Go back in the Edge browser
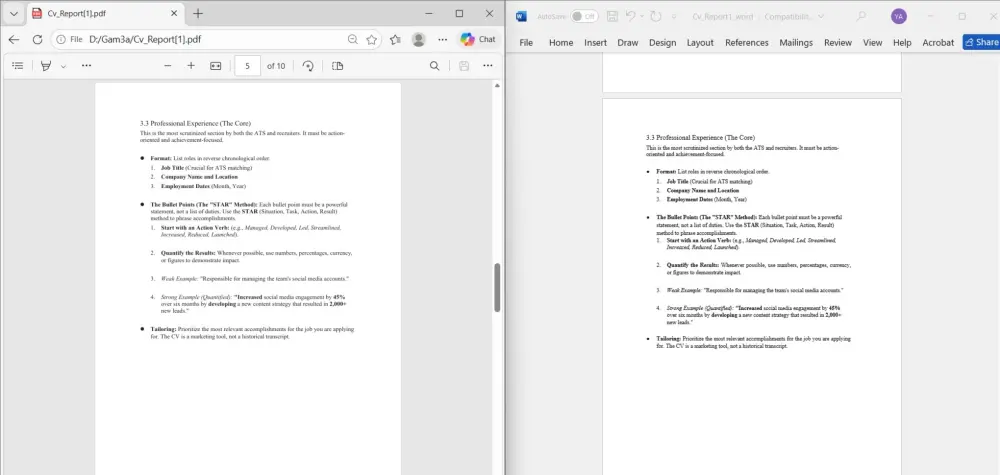This screenshot has width=1000, height=475. point(13,40)
